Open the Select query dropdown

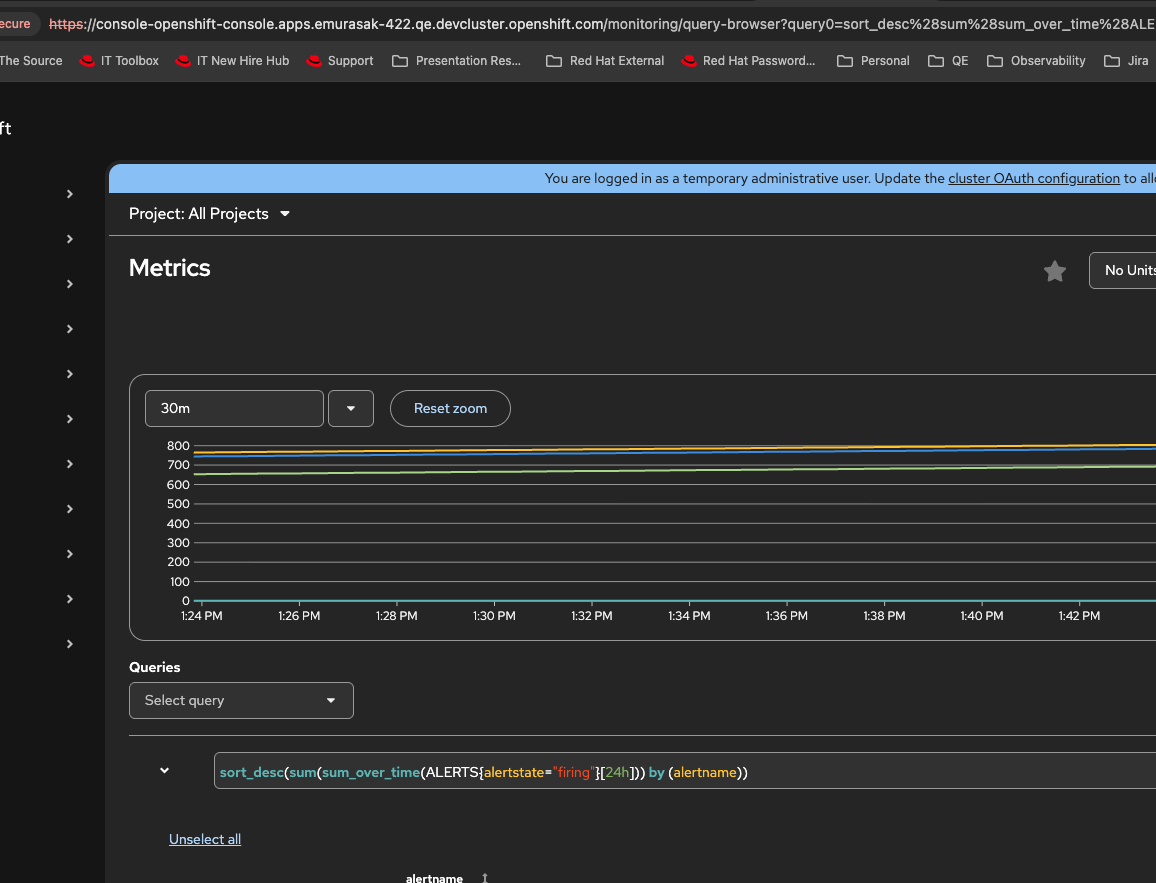241,700
